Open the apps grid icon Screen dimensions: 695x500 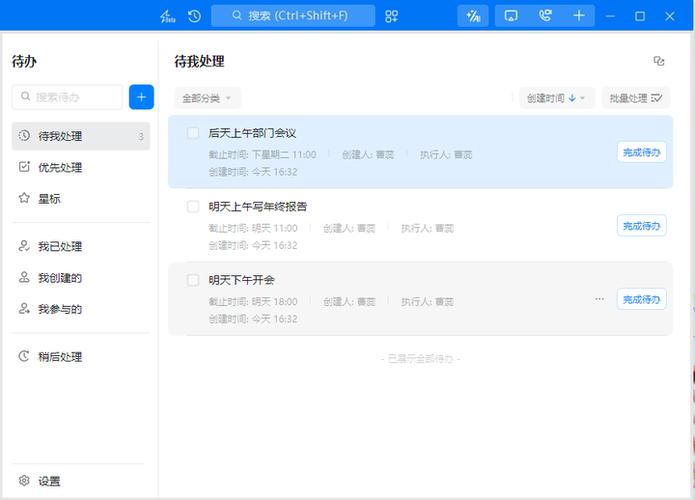click(x=391, y=16)
